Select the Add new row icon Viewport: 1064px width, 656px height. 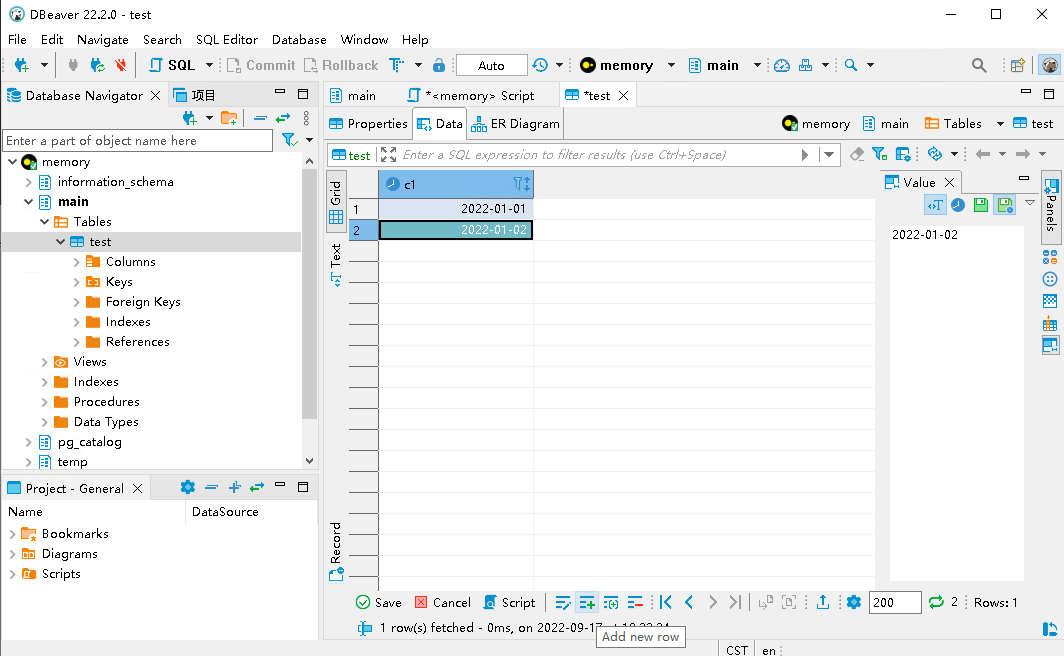(587, 602)
